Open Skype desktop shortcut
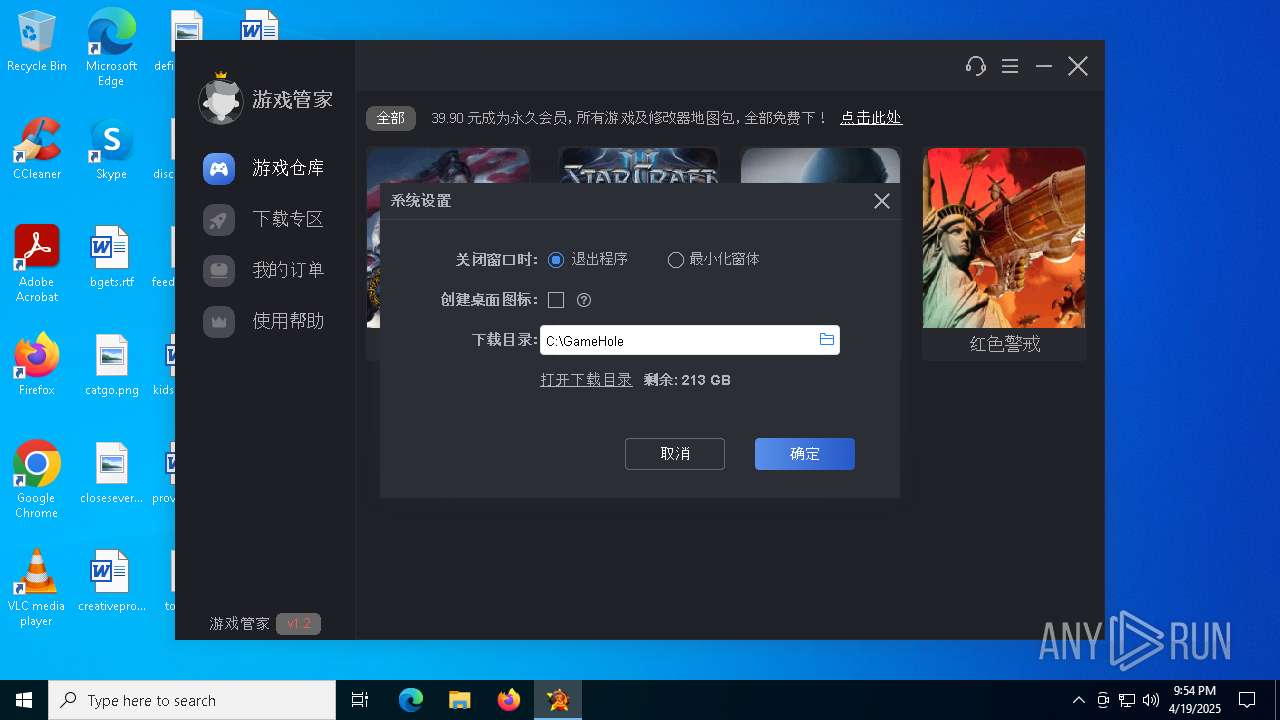This screenshot has height=720, width=1280. coord(111,150)
